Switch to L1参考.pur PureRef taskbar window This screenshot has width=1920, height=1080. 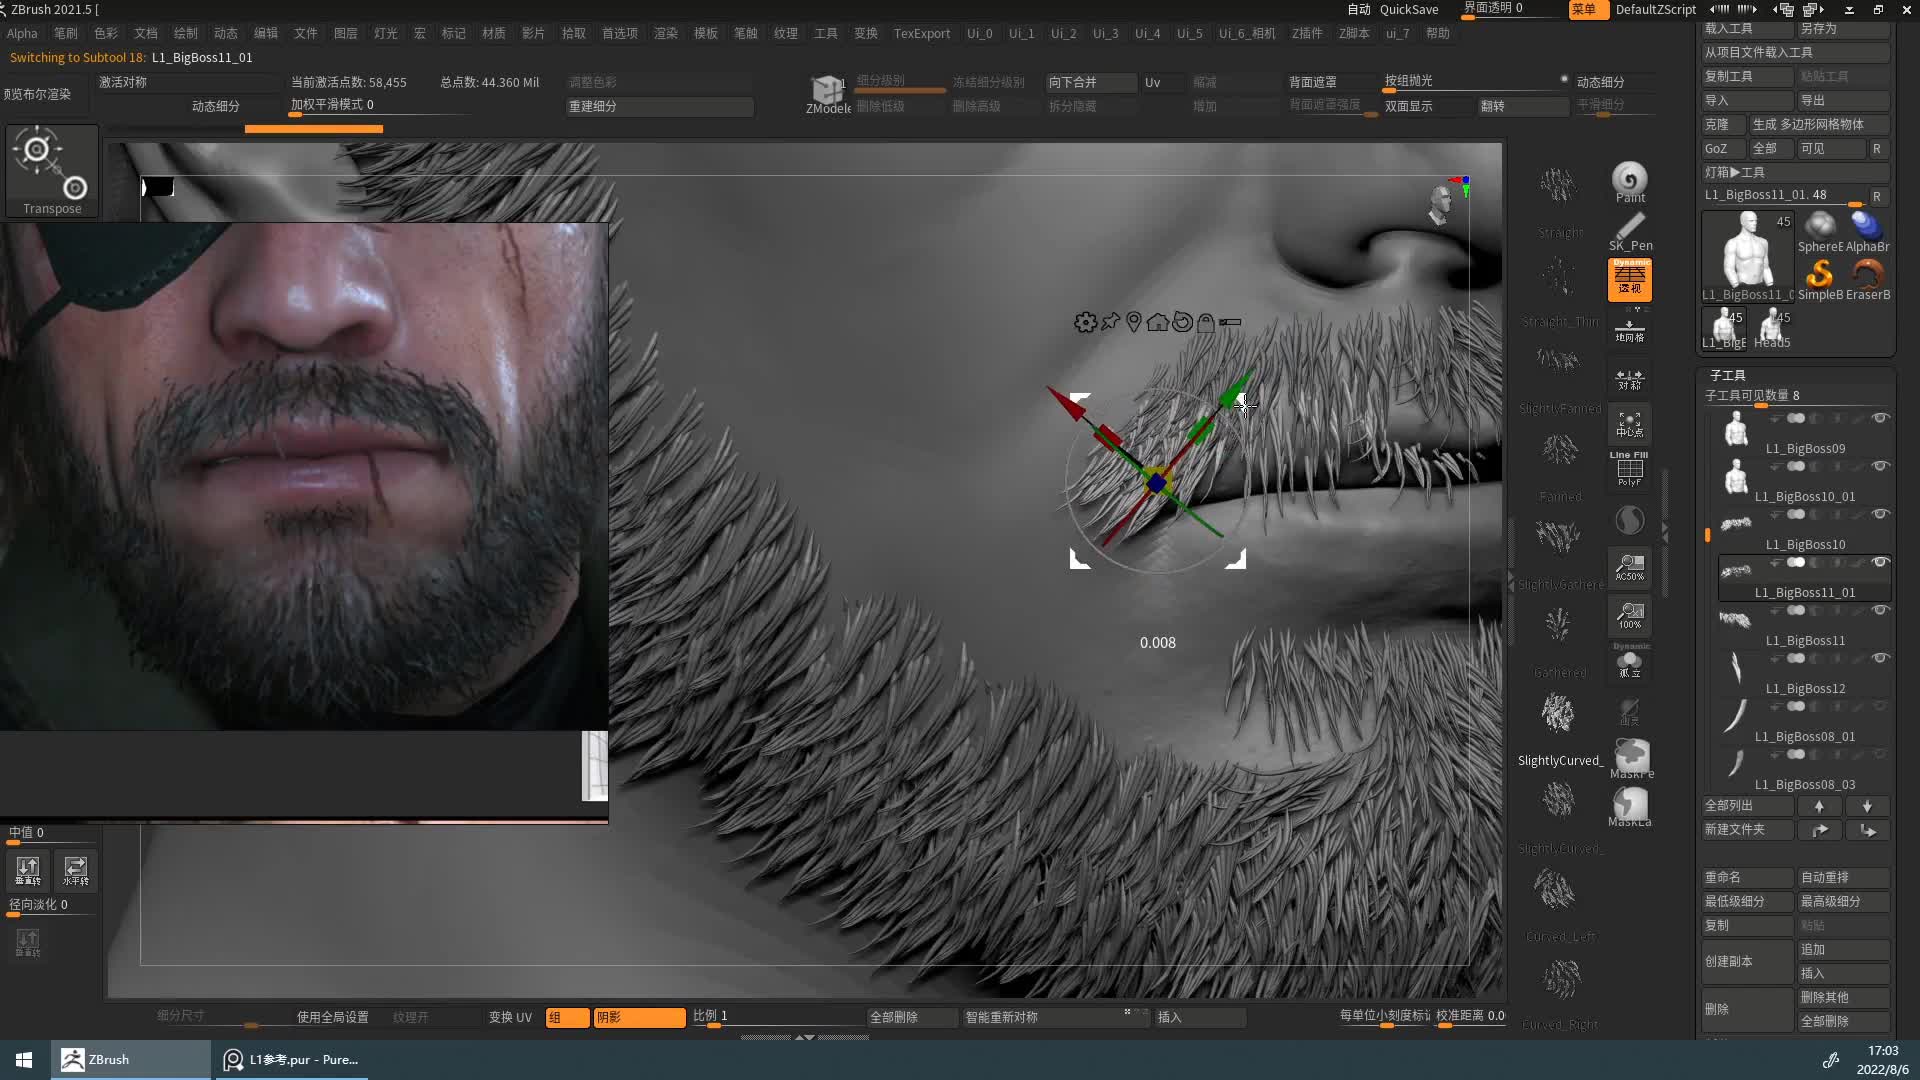[x=290, y=1060]
